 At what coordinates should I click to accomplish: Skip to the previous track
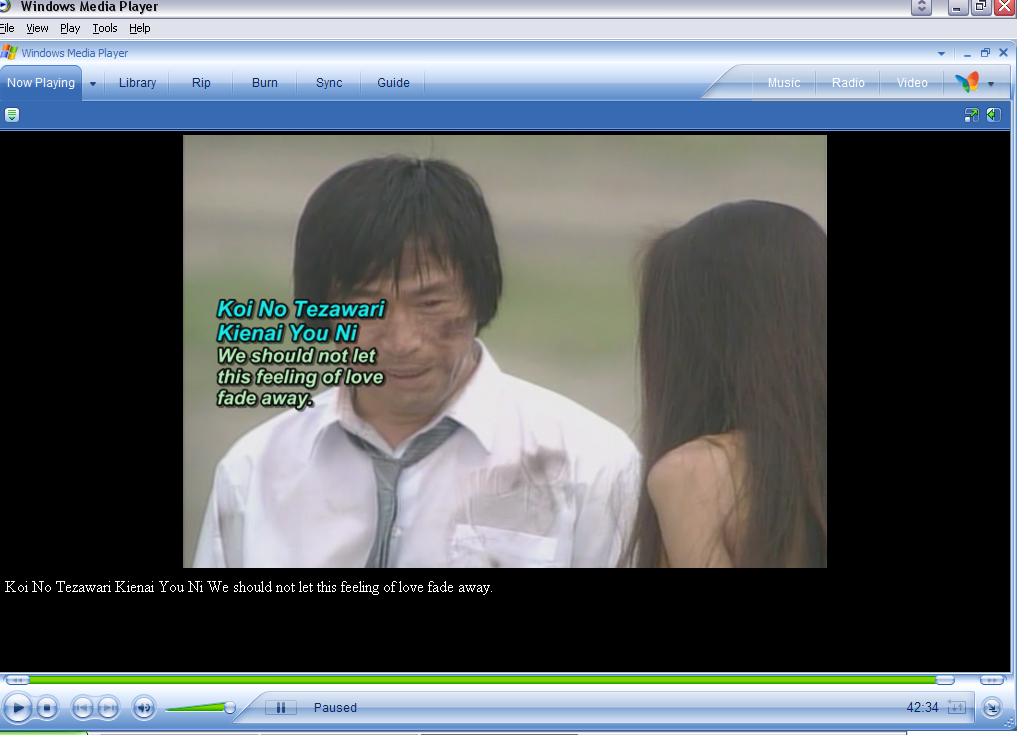pyautogui.click(x=82, y=707)
